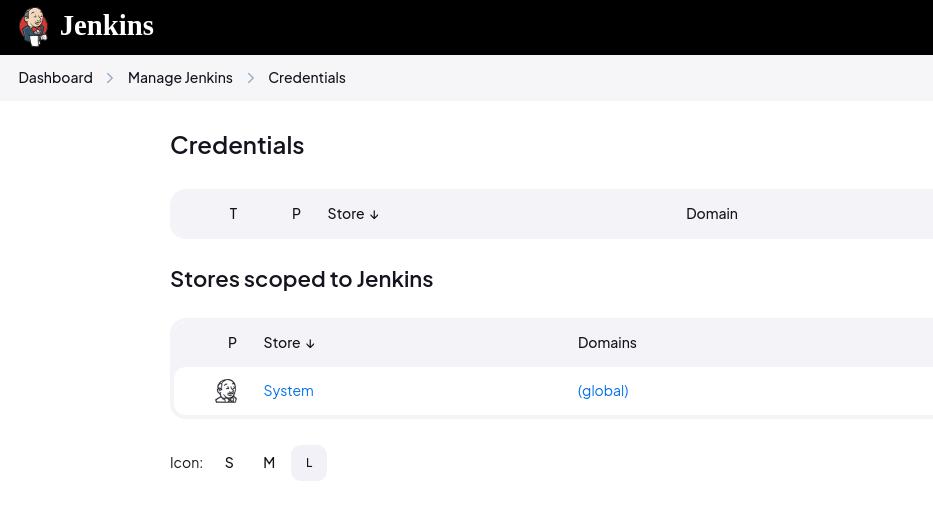Select medium icon size M
Image resolution: width=933 pixels, height=532 pixels.
point(269,463)
